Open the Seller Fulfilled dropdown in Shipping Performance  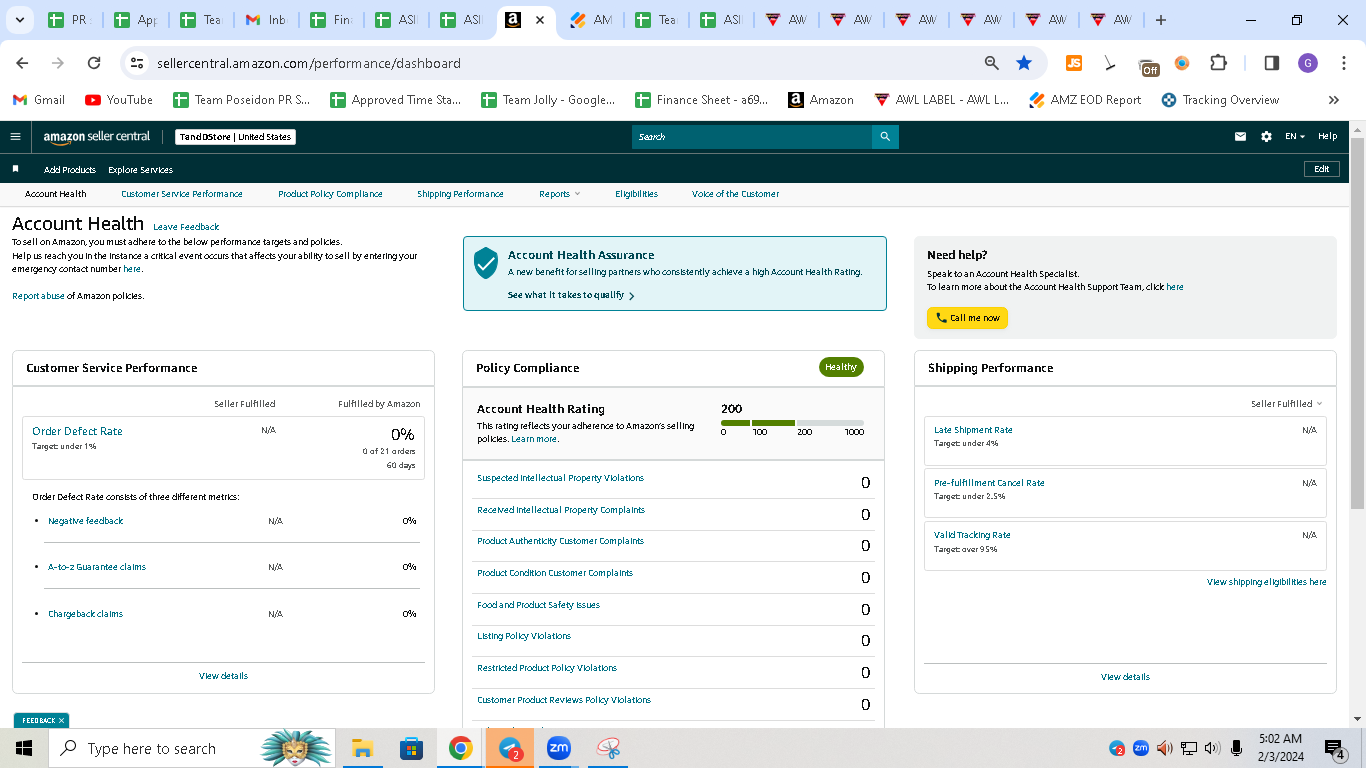click(x=1286, y=404)
